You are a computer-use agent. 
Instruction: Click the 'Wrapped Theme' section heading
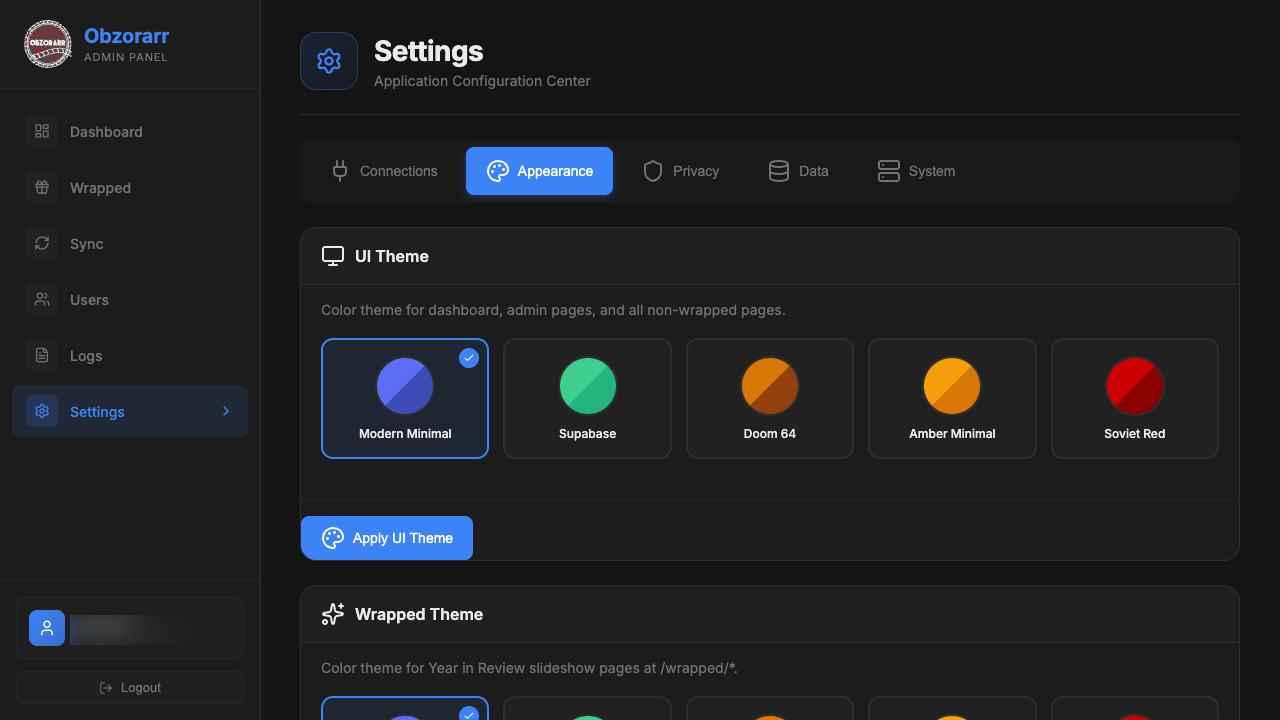coord(419,614)
